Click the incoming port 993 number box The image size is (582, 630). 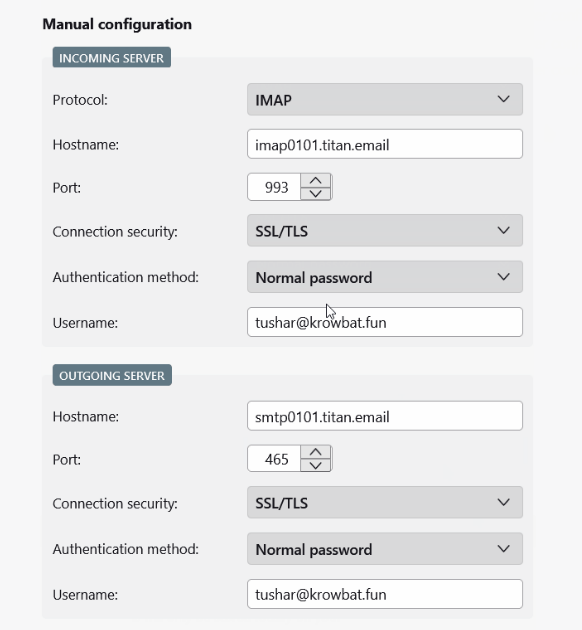pyautogui.click(x=274, y=187)
